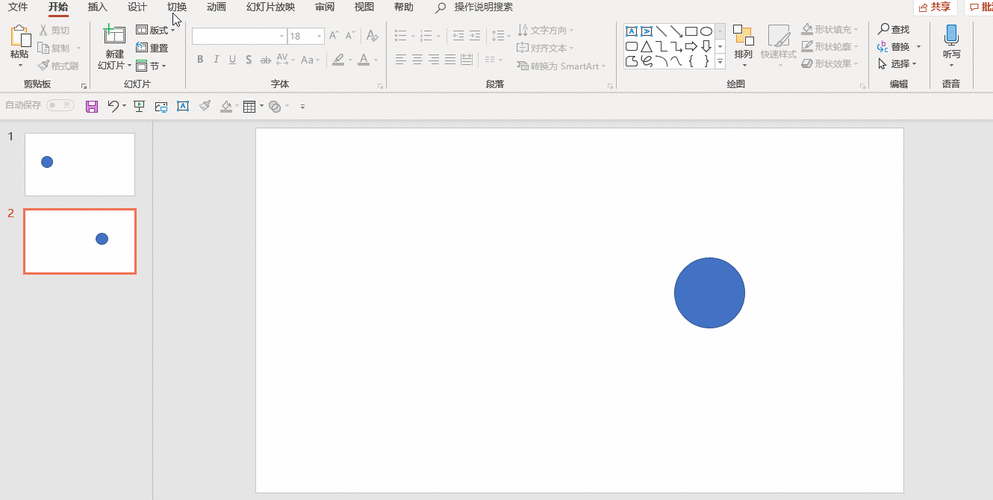Open the Arrange (排列) tool
Image resolution: width=993 pixels, height=500 pixels.
click(x=742, y=40)
